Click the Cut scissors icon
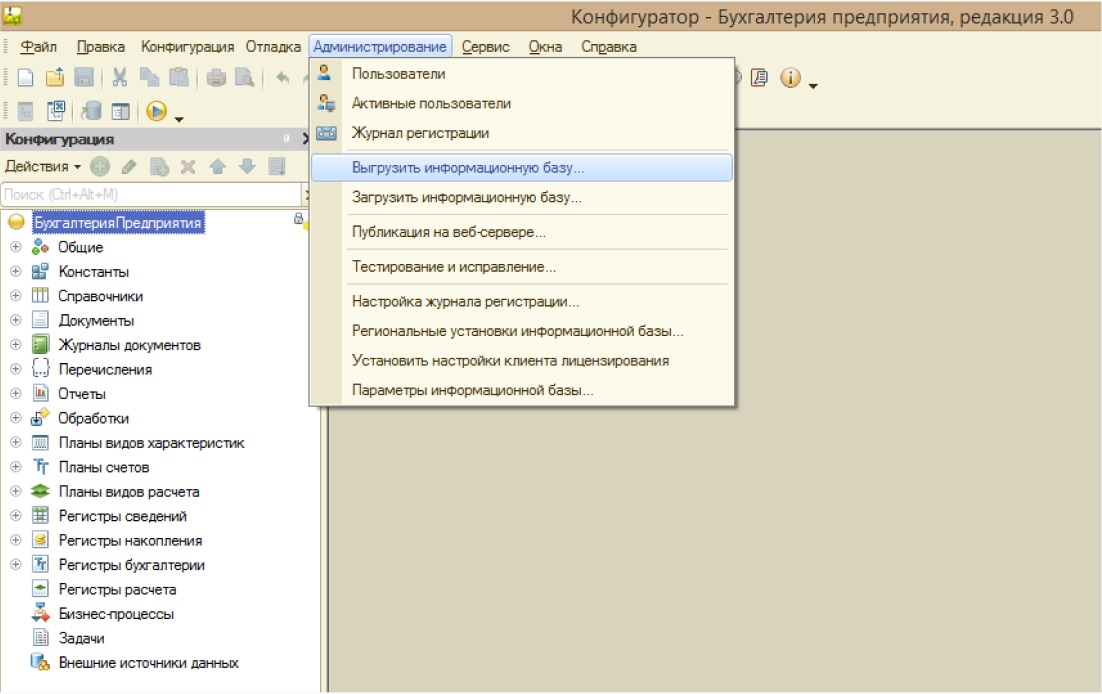Screen dimensions: 1102x694 click(x=119, y=77)
